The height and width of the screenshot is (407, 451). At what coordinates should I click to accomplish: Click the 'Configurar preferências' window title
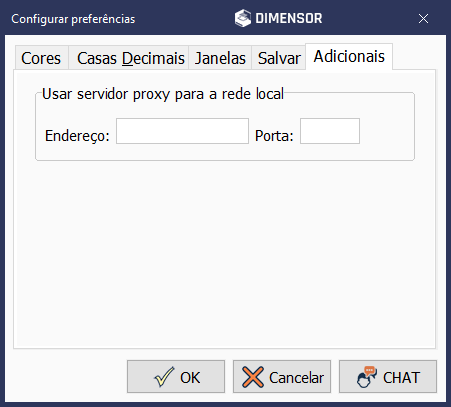pos(73,19)
